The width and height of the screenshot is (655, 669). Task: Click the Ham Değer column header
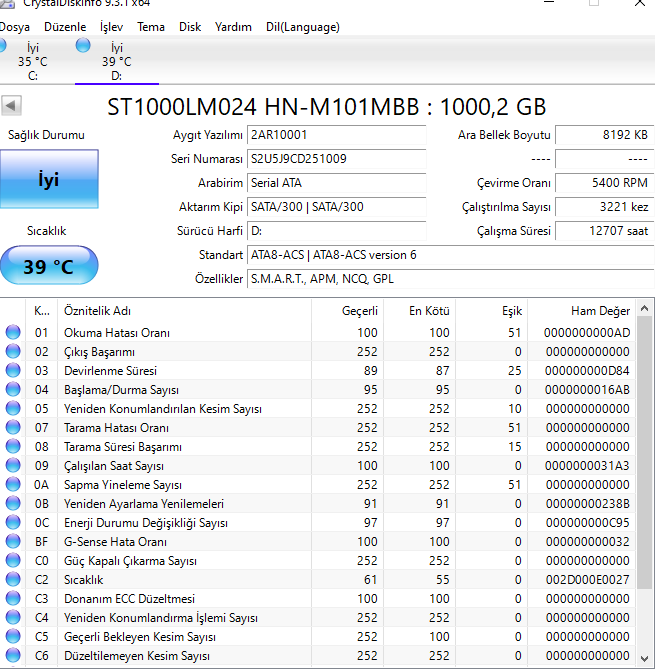[x=586, y=310]
